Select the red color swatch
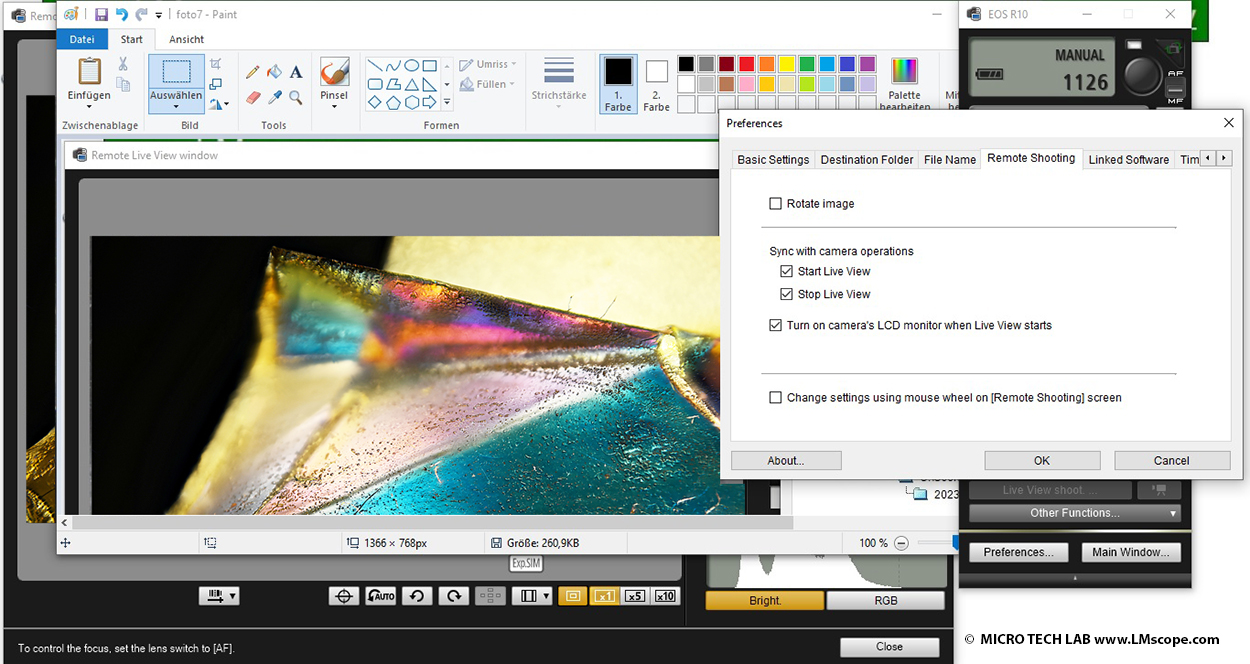The width and height of the screenshot is (1250, 664). tap(746, 64)
